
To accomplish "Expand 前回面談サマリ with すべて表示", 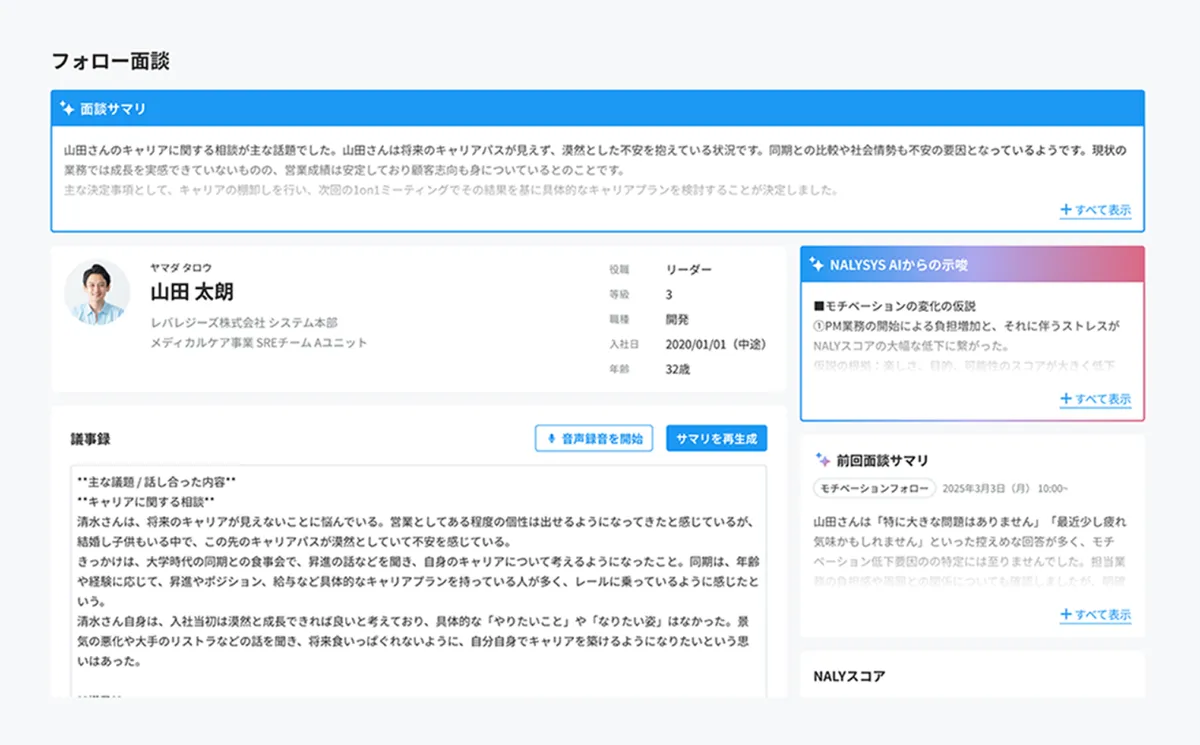I will coord(1096,615).
